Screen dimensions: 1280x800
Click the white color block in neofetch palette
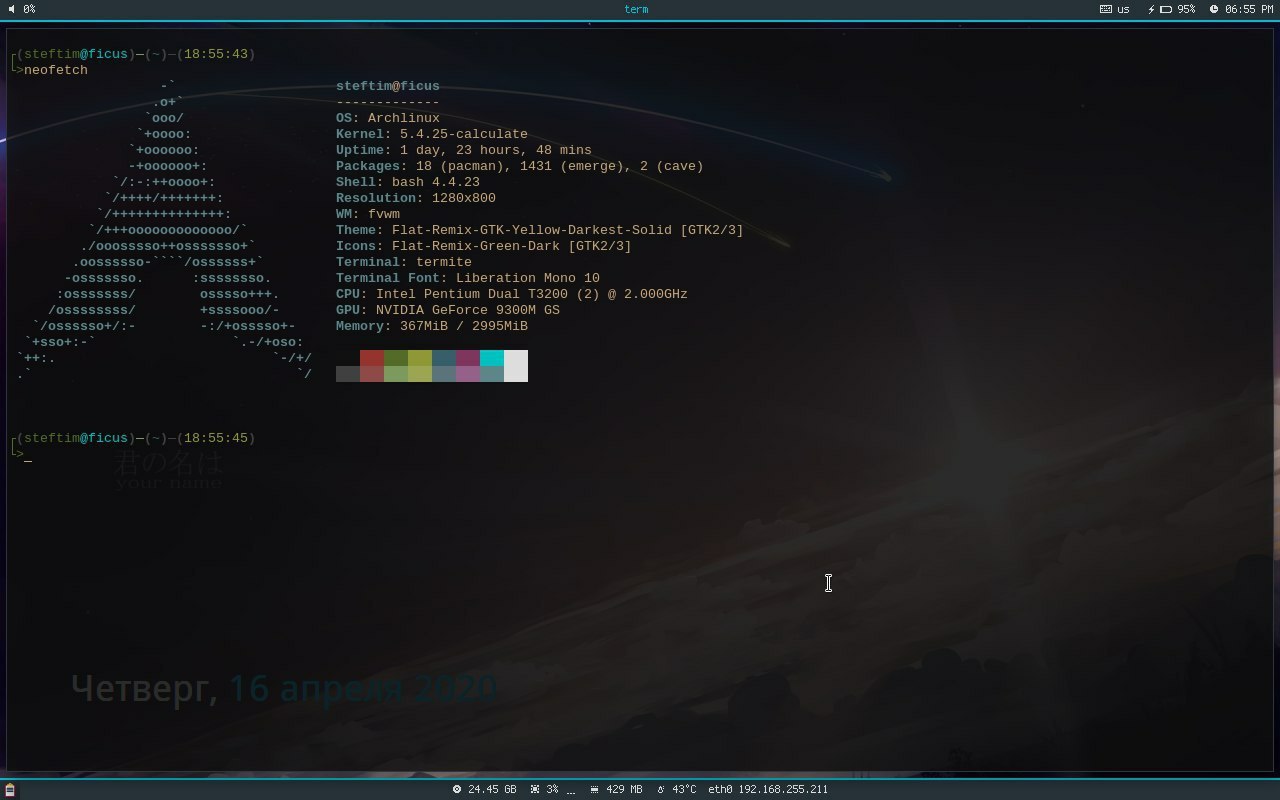(516, 366)
